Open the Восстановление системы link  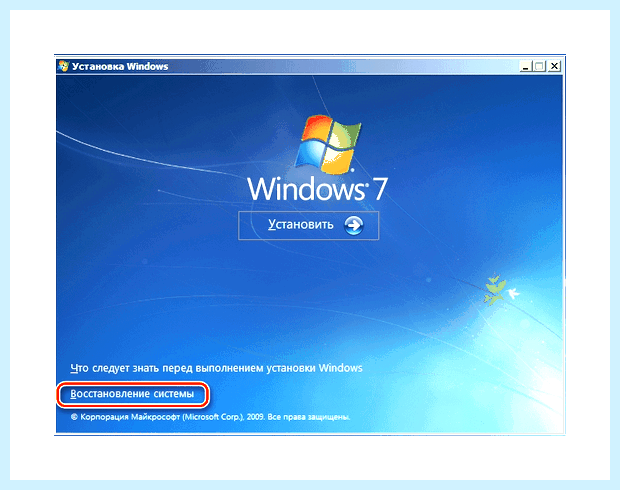pyautogui.click(x=132, y=394)
